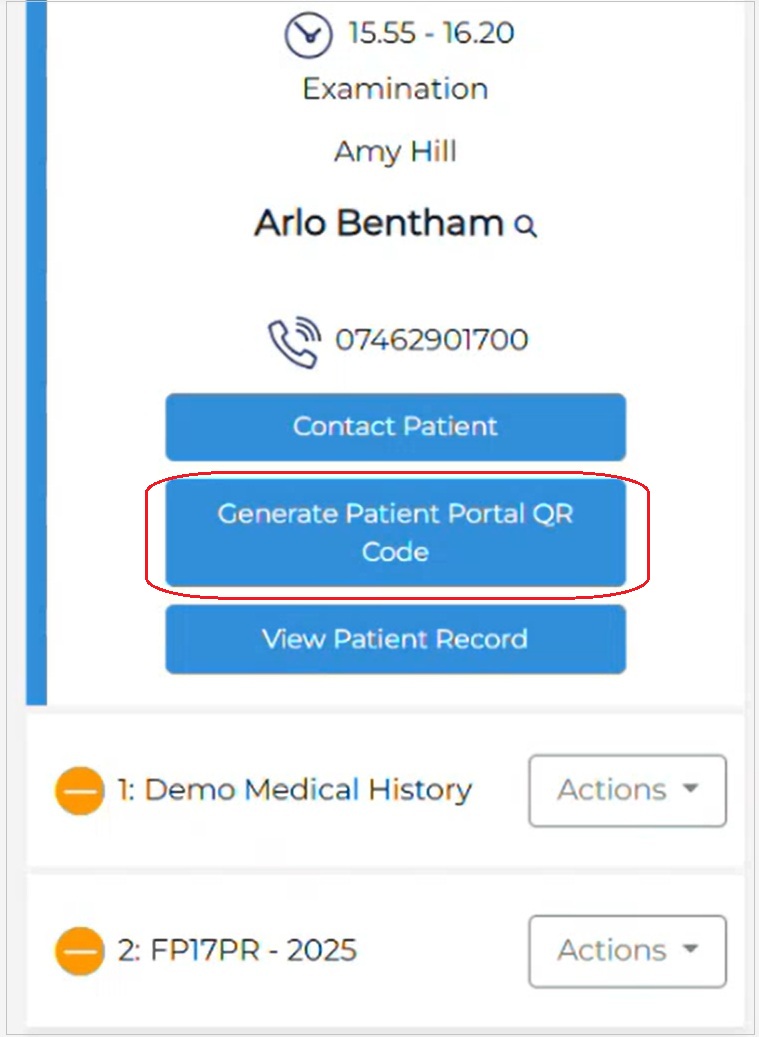This screenshot has height=1037, width=759.
Task: Open View Patient Record
Action: tap(396, 639)
